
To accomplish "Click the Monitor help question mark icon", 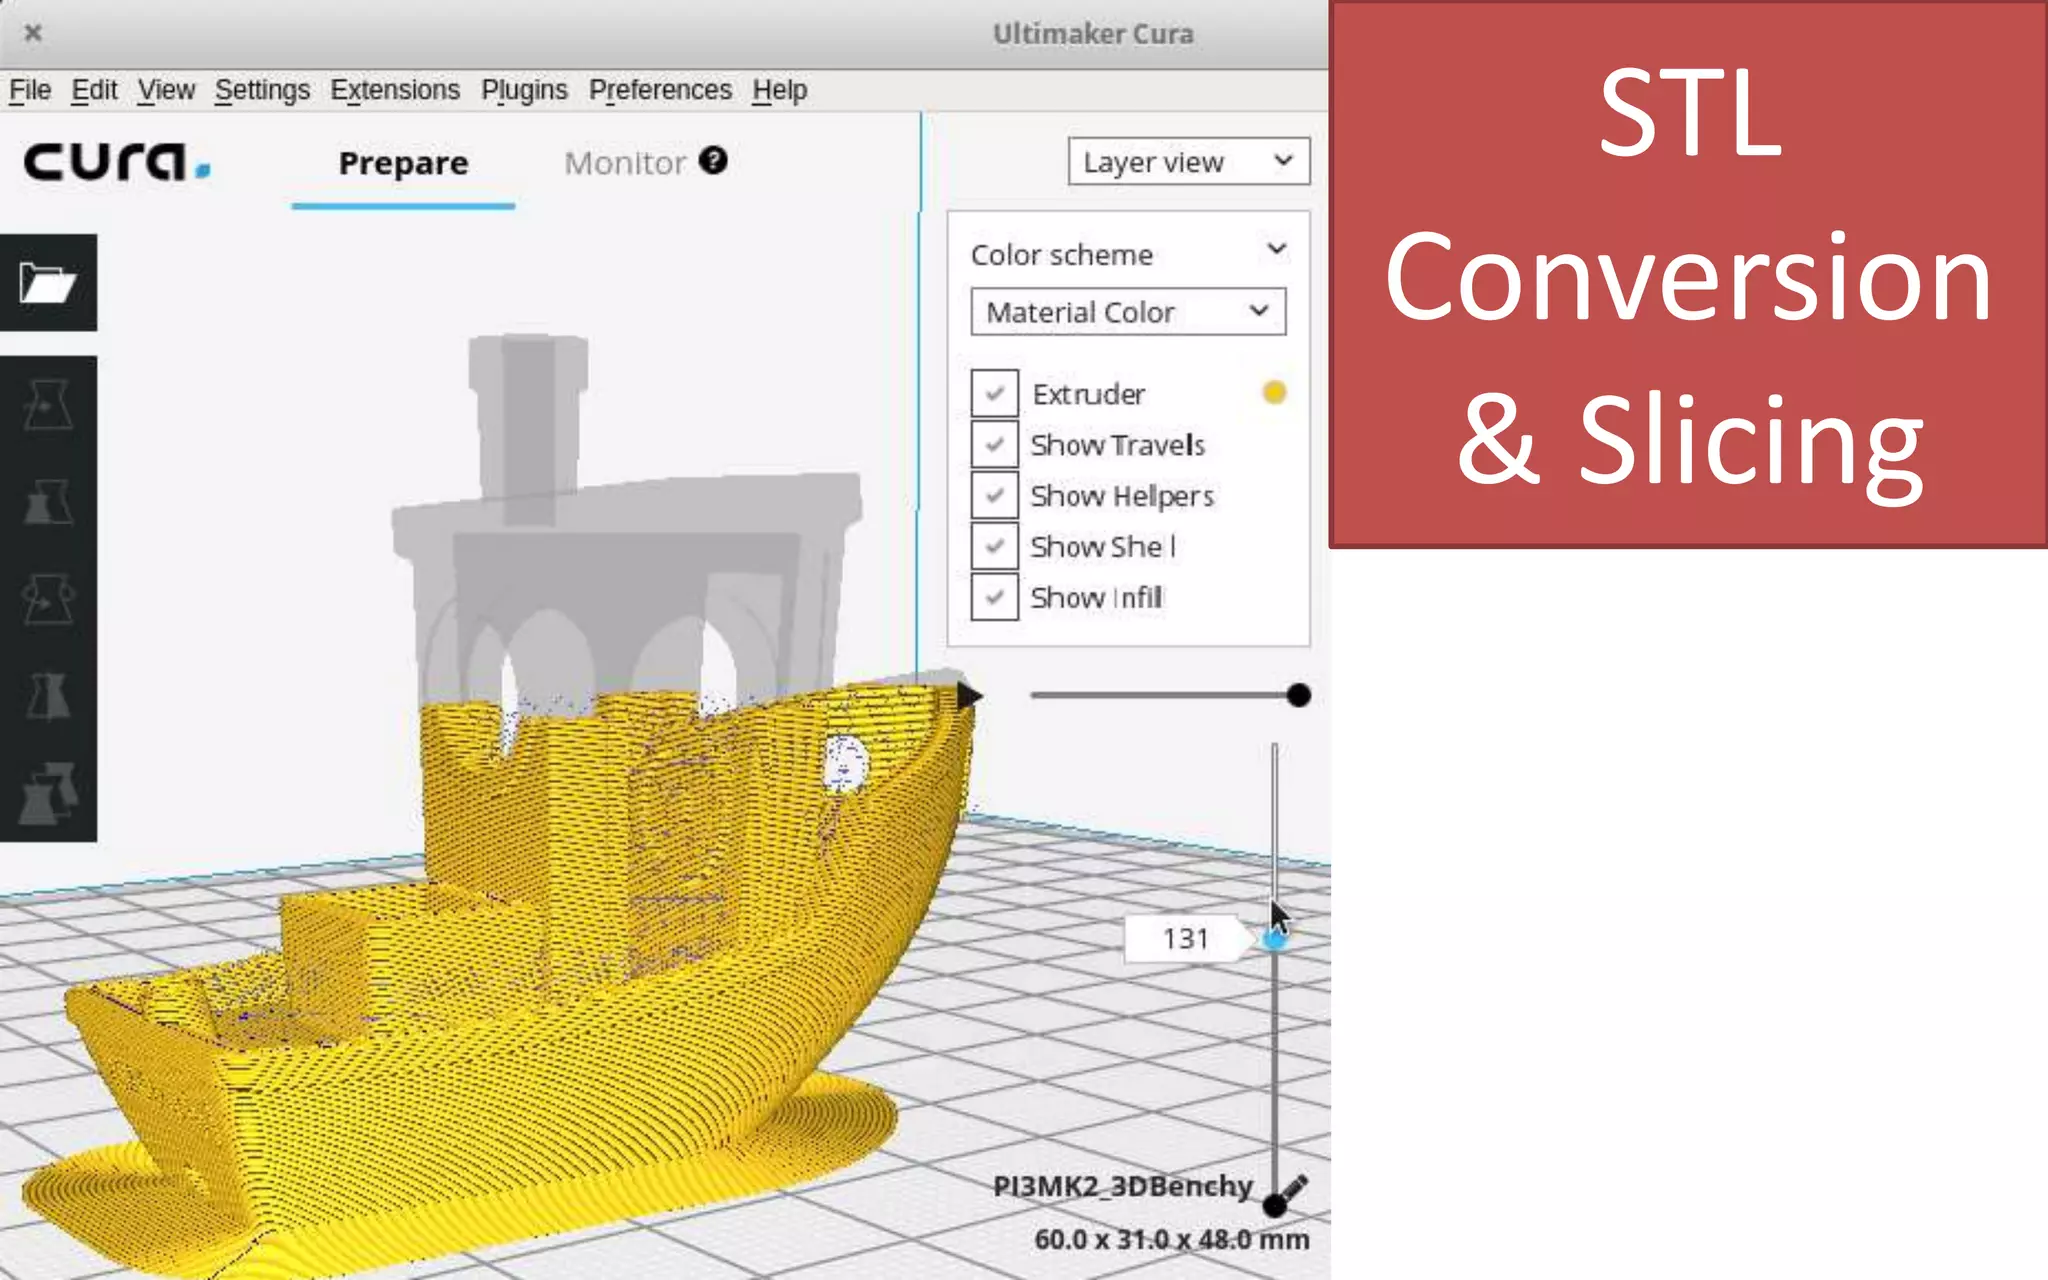I will click(713, 160).
